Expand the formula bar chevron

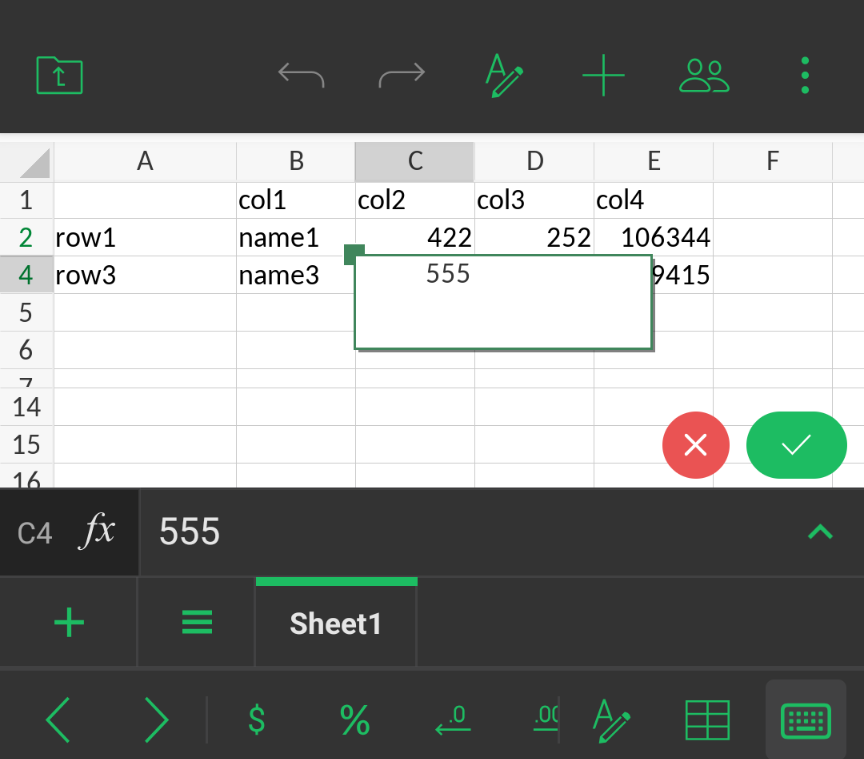(x=820, y=532)
